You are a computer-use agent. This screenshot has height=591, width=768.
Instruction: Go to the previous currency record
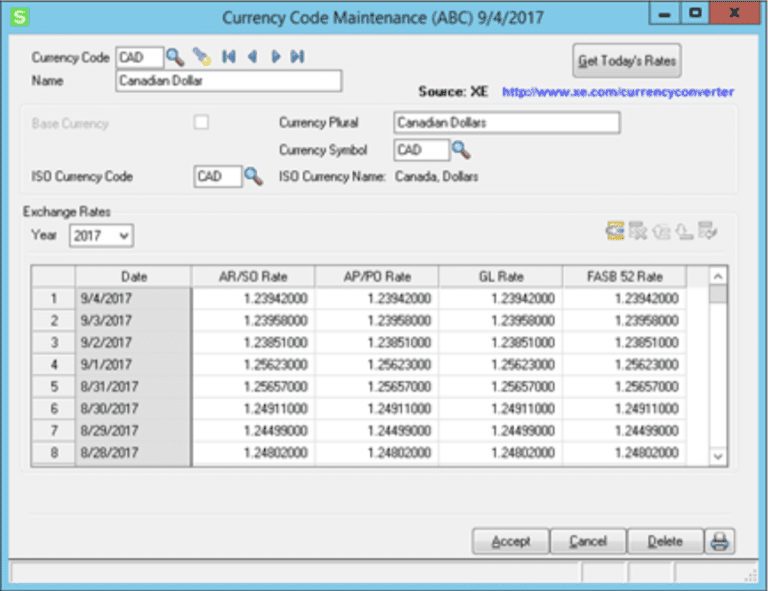pyautogui.click(x=252, y=58)
